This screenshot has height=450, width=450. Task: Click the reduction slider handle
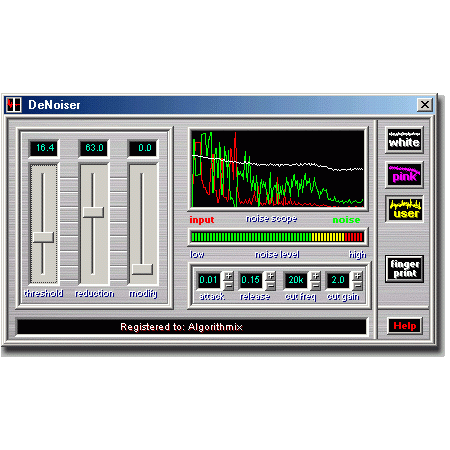click(x=93, y=212)
